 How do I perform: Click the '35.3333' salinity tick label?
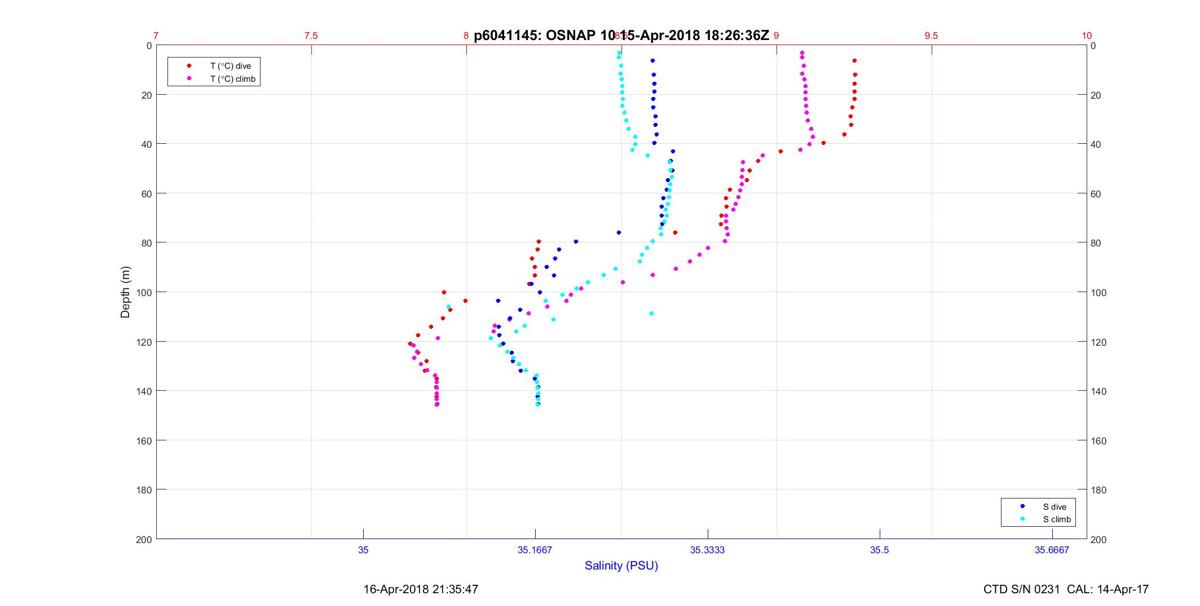(x=708, y=549)
